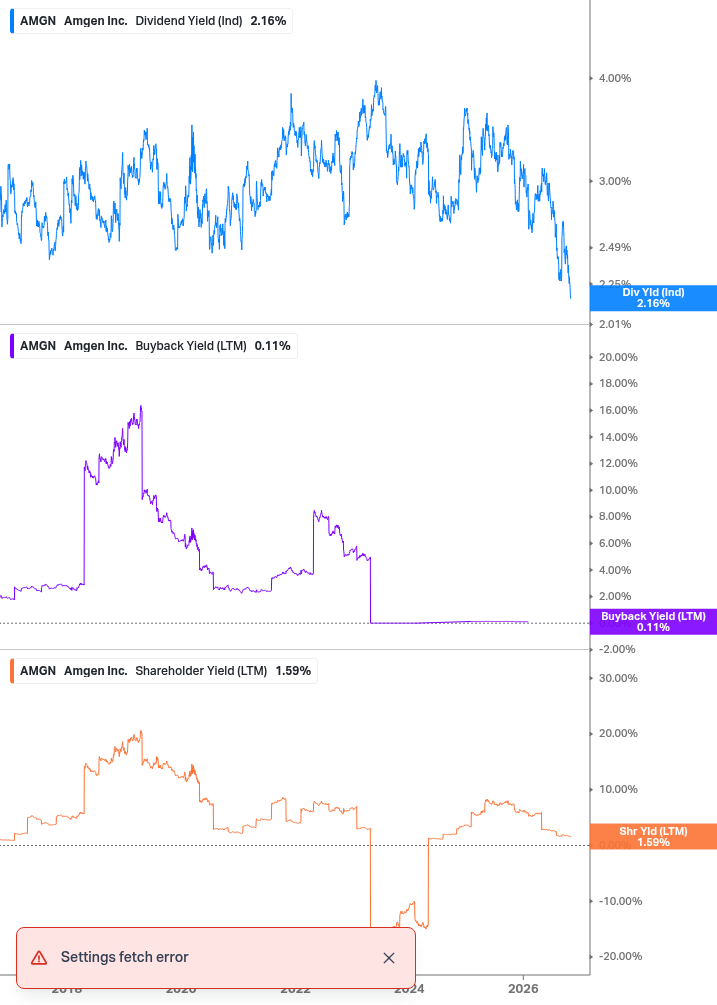Click the 20.00% label on shareholder yield axis
The width and height of the screenshot is (717, 1005).
(x=618, y=733)
